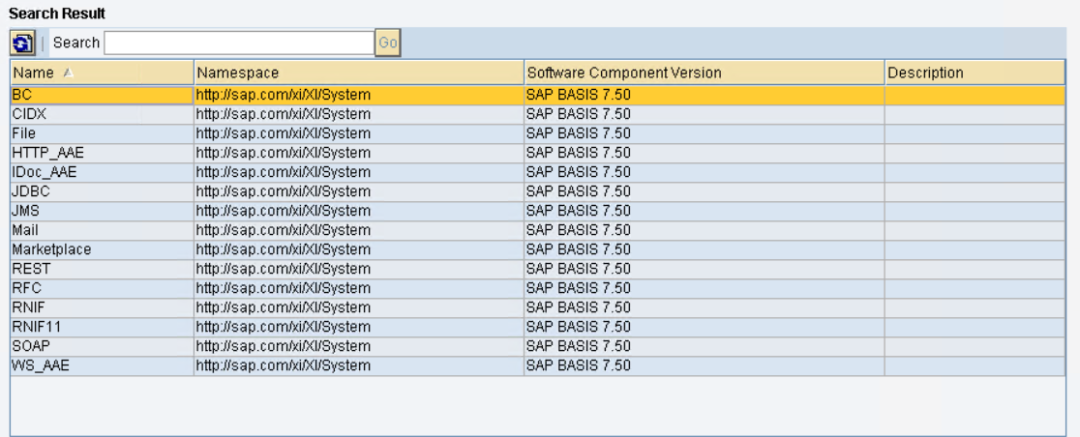This screenshot has width=1080, height=437.
Task: Click the sort arrow in Name header
Action: [x=68, y=72]
